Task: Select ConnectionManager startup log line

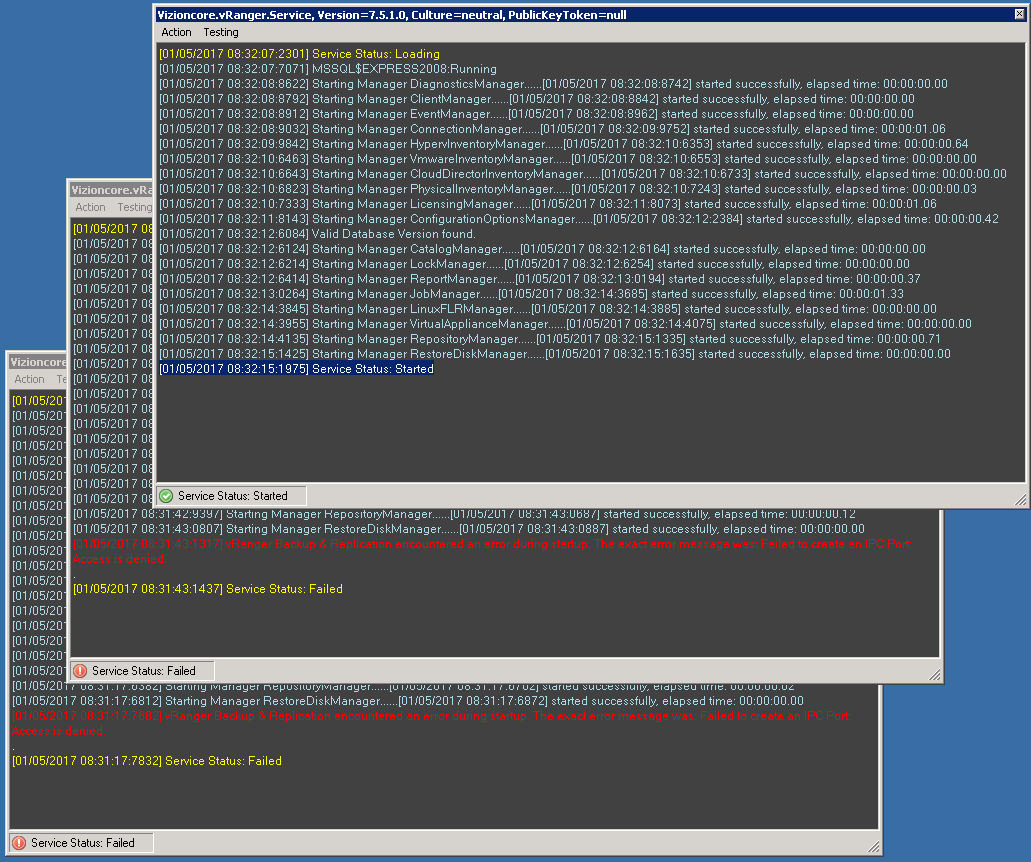Action: coord(552,130)
